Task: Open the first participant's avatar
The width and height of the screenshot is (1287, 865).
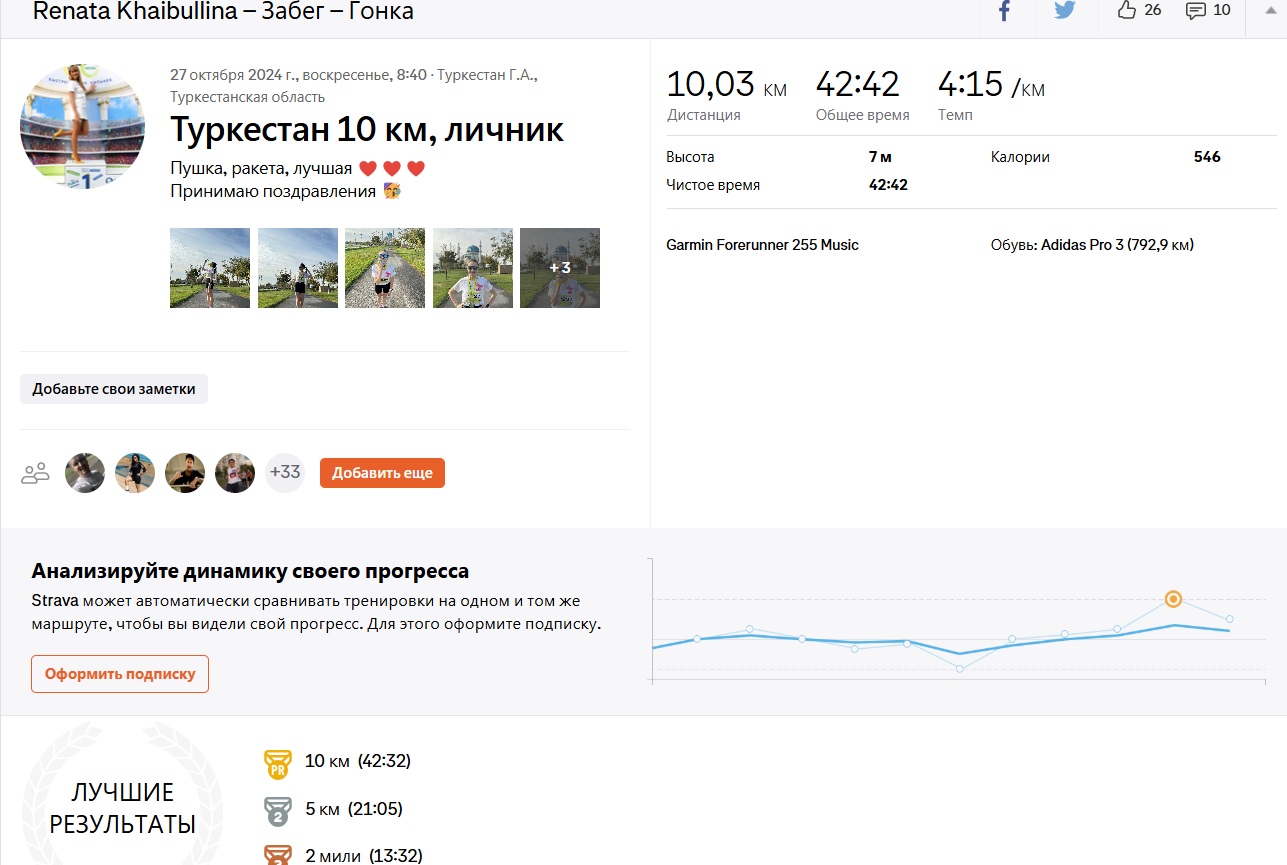Action: click(x=85, y=473)
